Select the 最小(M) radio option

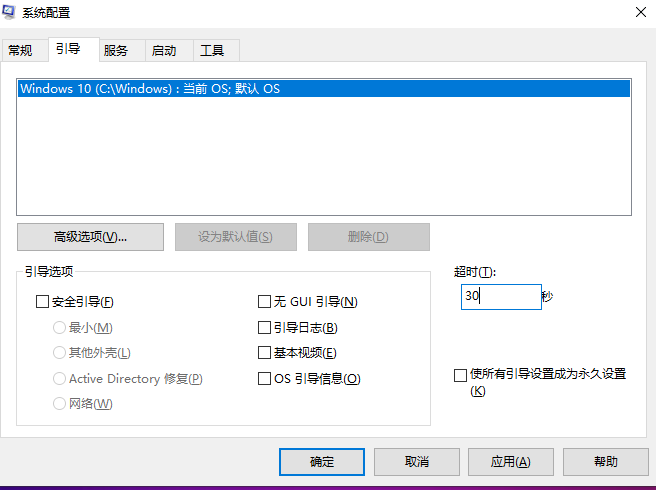(59, 328)
